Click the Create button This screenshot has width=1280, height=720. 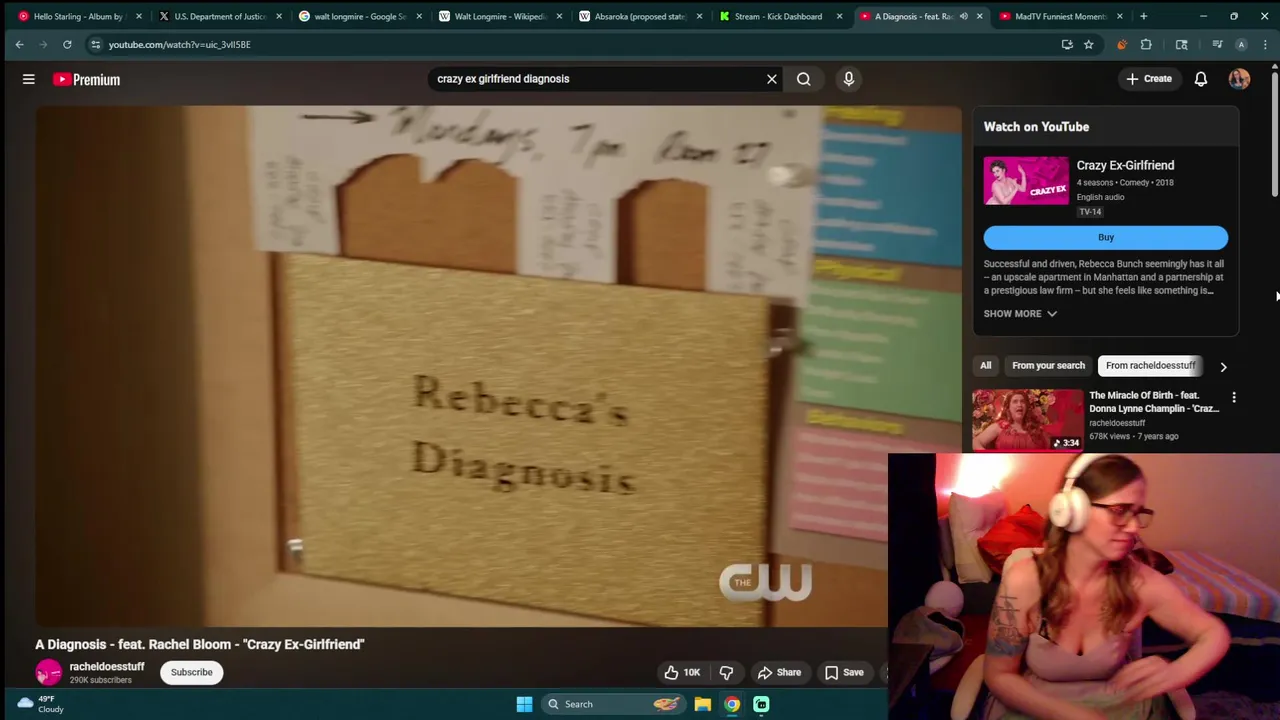point(1149,79)
